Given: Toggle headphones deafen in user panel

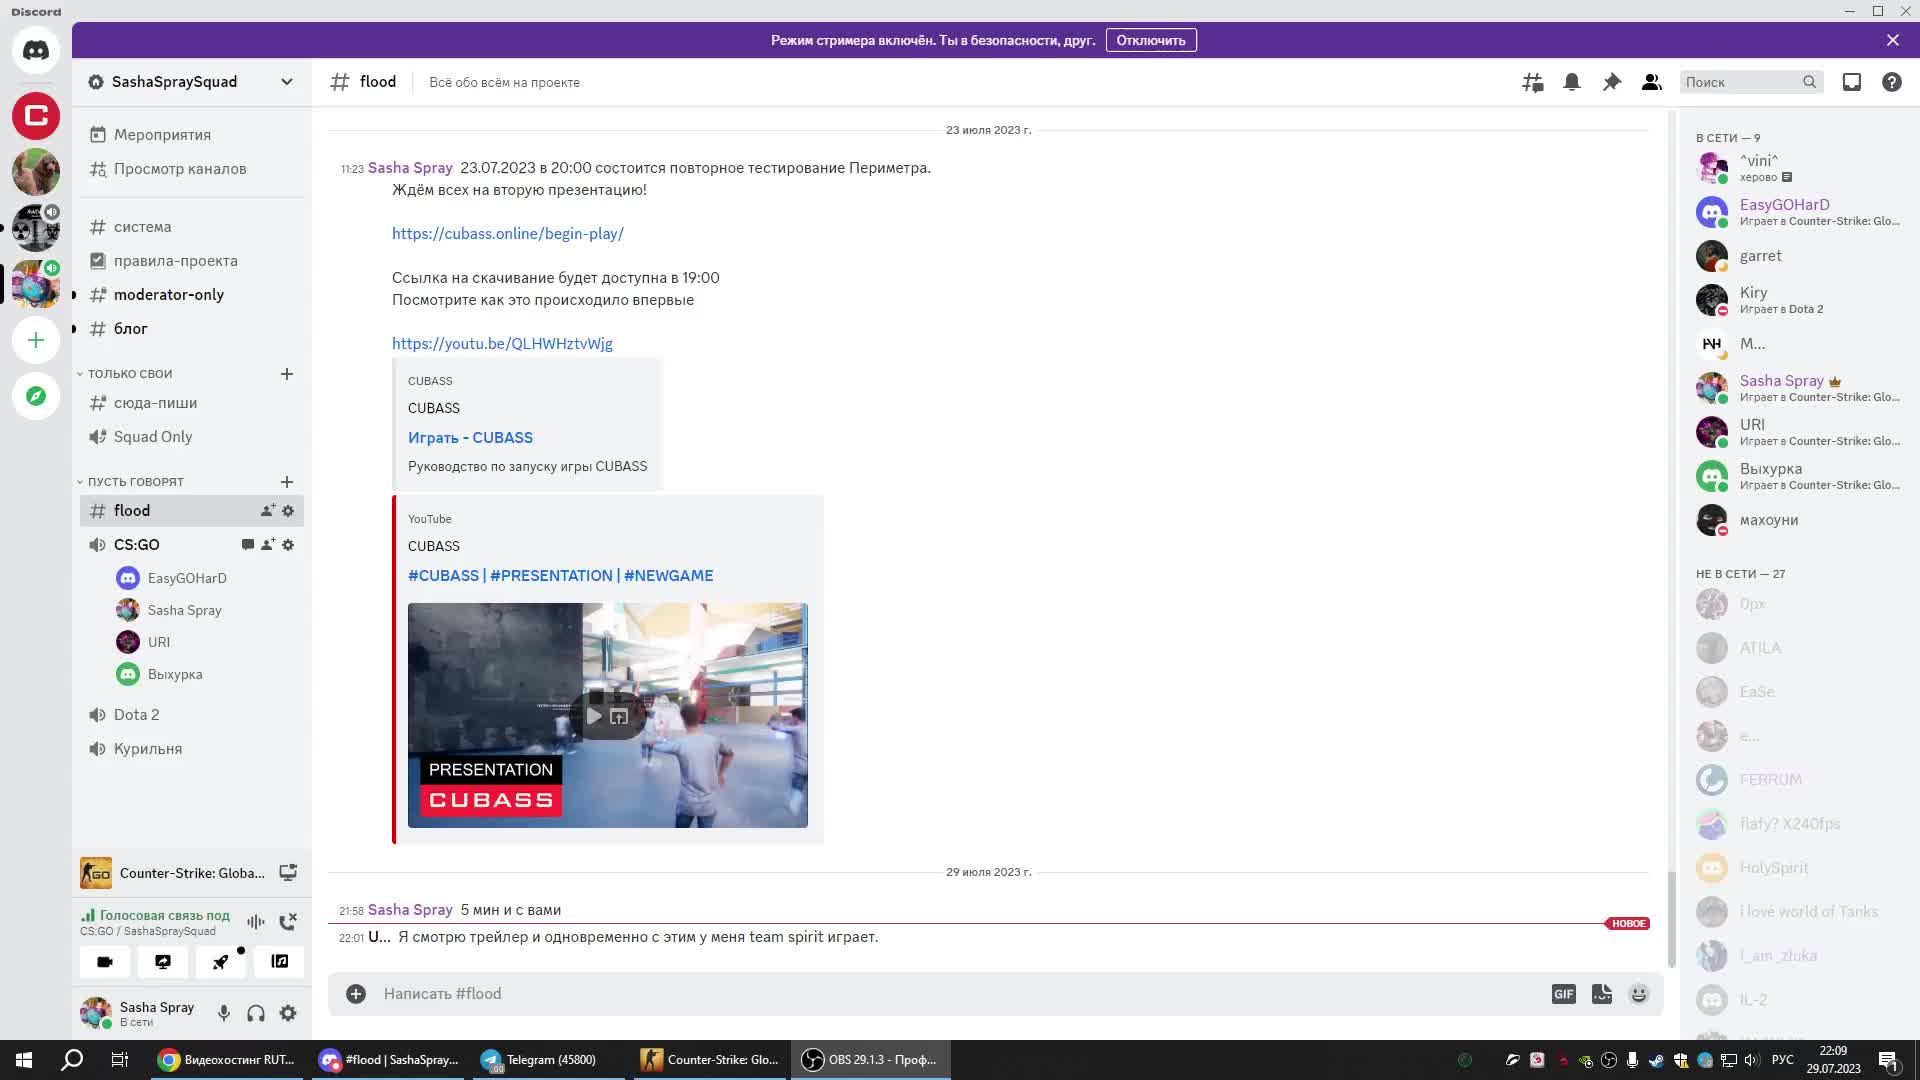Looking at the screenshot, I should 256,1013.
